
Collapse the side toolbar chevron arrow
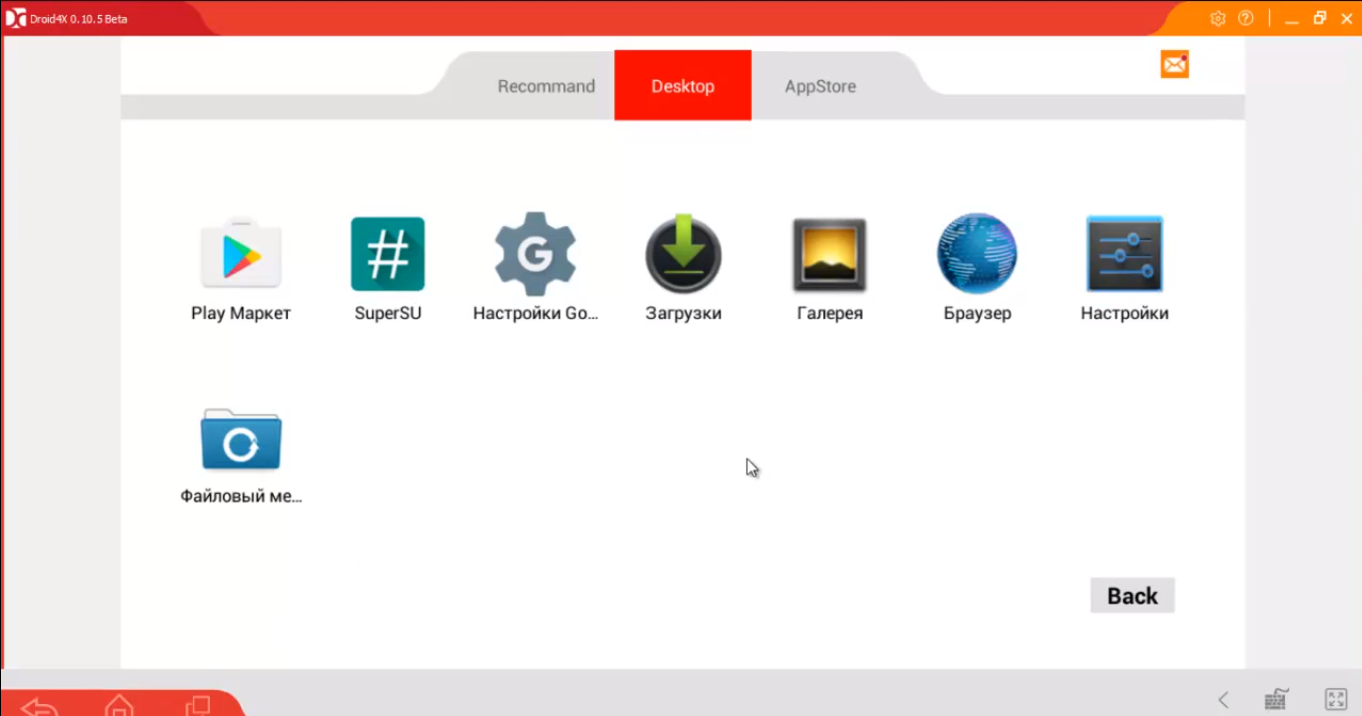tap(1223, 700)
